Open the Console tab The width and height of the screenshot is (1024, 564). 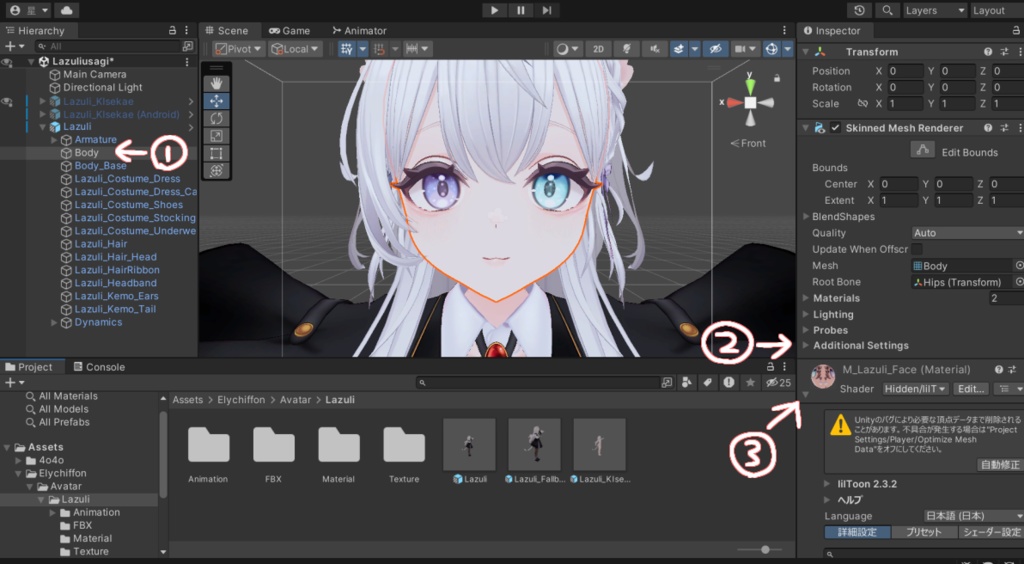(x=99, y=367)
